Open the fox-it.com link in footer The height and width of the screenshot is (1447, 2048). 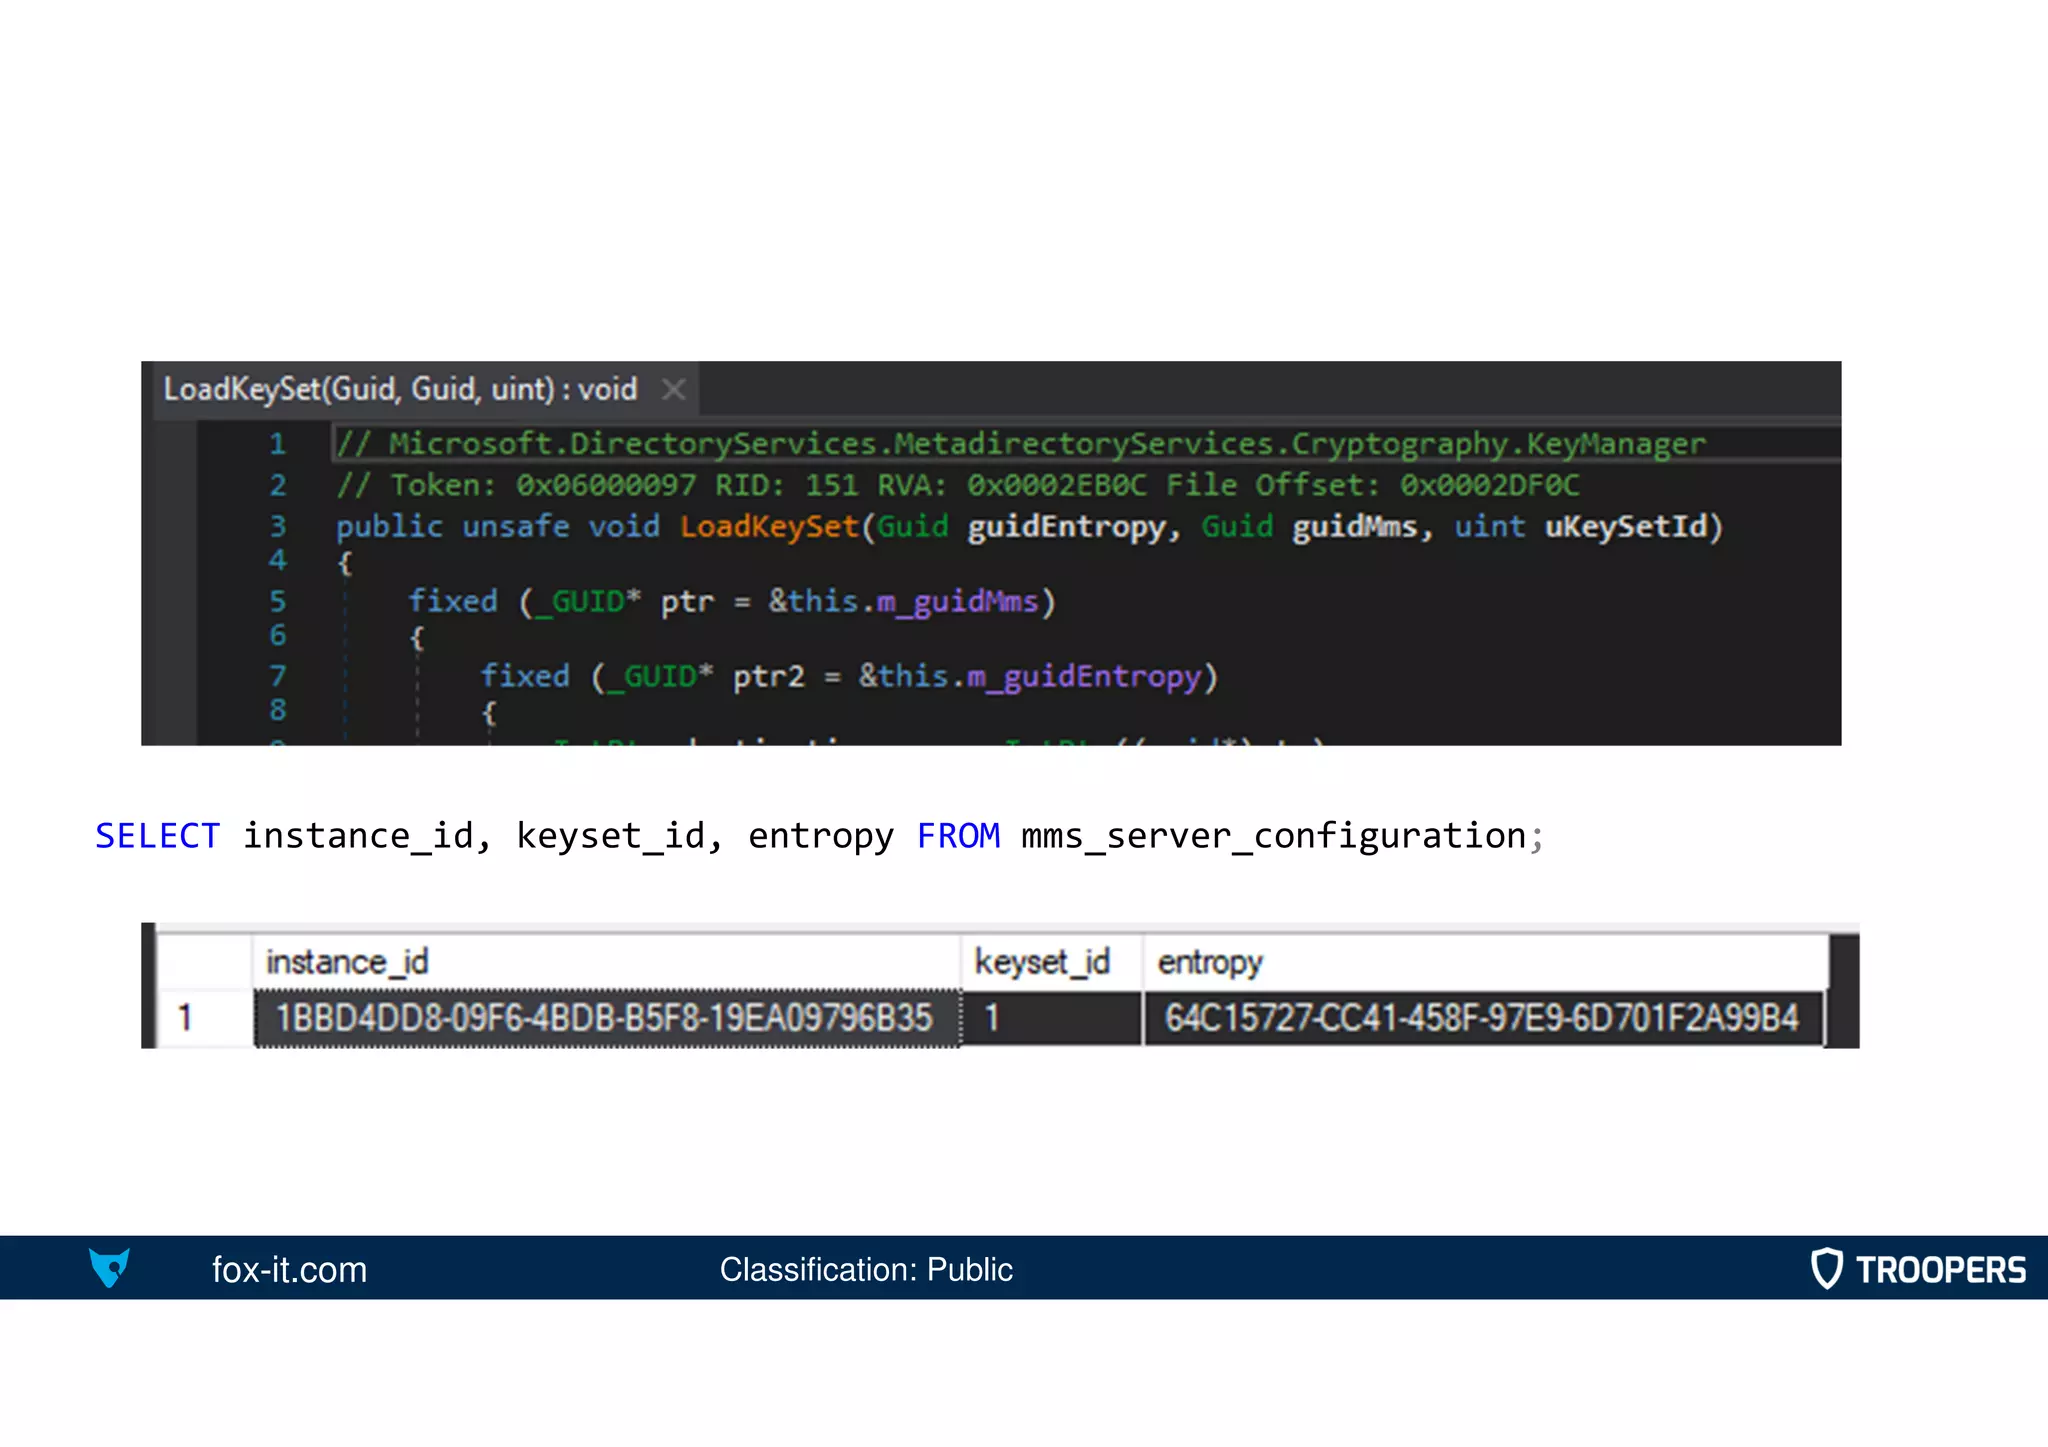(x=289, y=1270)
